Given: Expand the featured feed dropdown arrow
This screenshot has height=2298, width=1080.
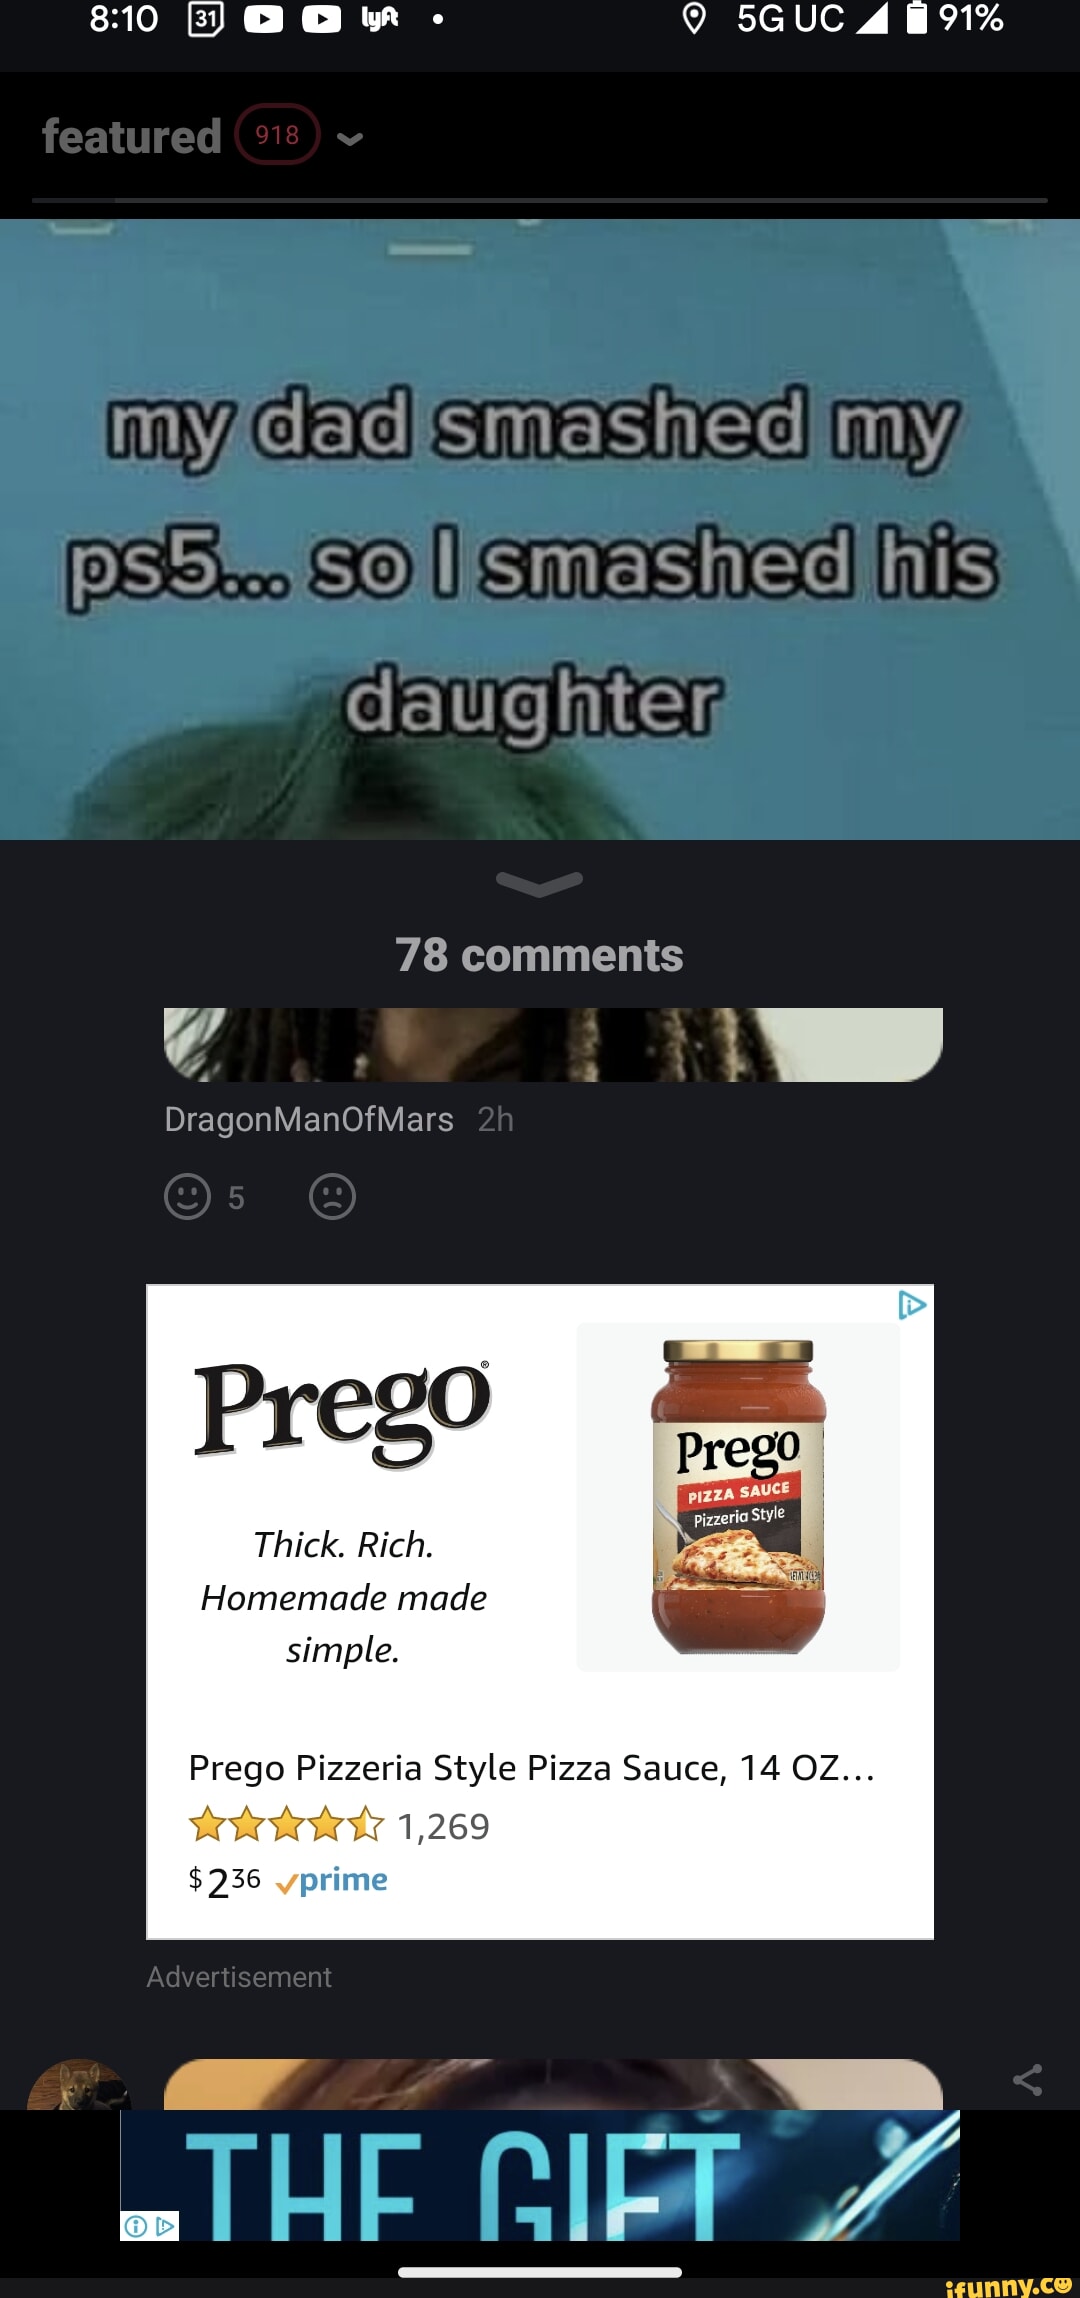Looking at the screenshot, I should [x=350, y=139].
